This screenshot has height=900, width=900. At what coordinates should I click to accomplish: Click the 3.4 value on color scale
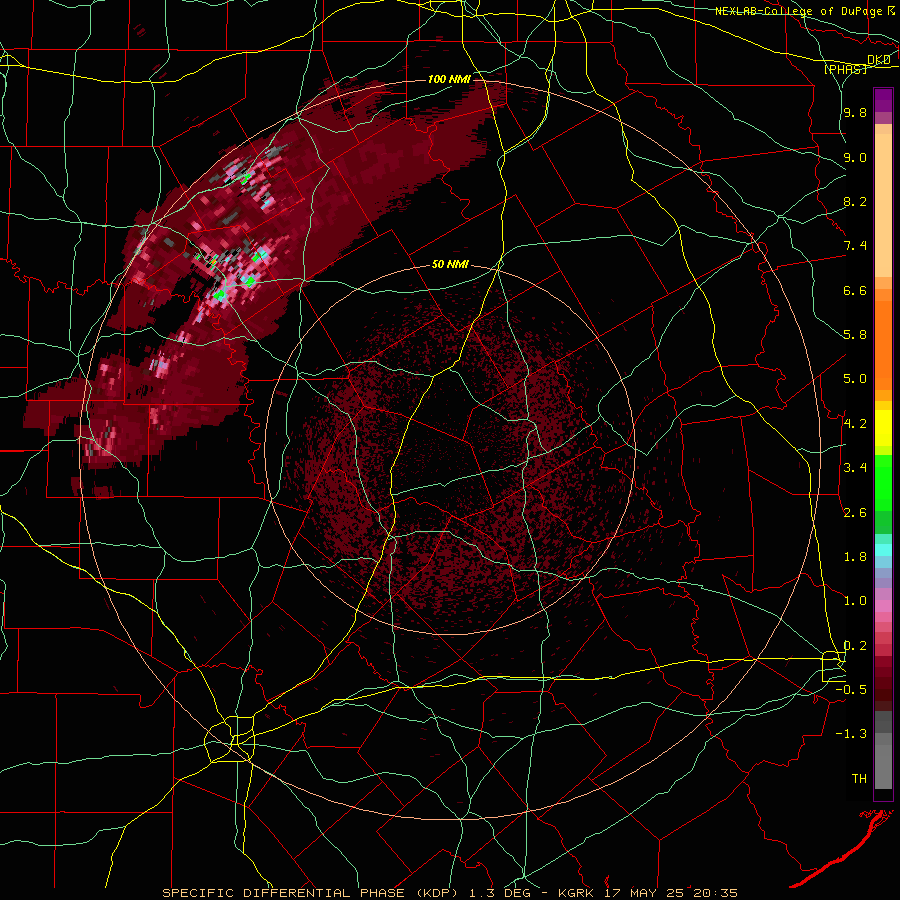[855, 468]
